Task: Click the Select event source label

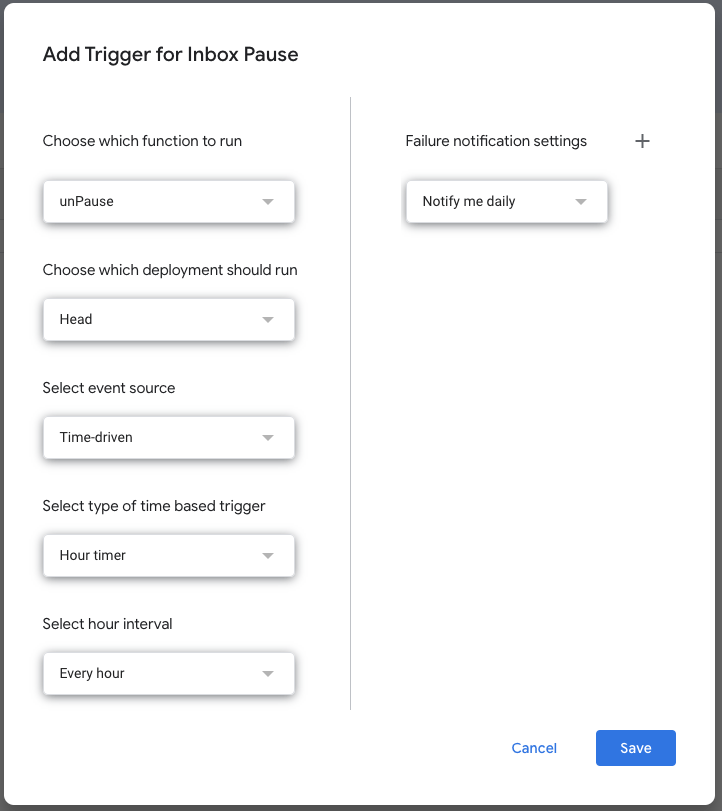Action: [109, 388]
